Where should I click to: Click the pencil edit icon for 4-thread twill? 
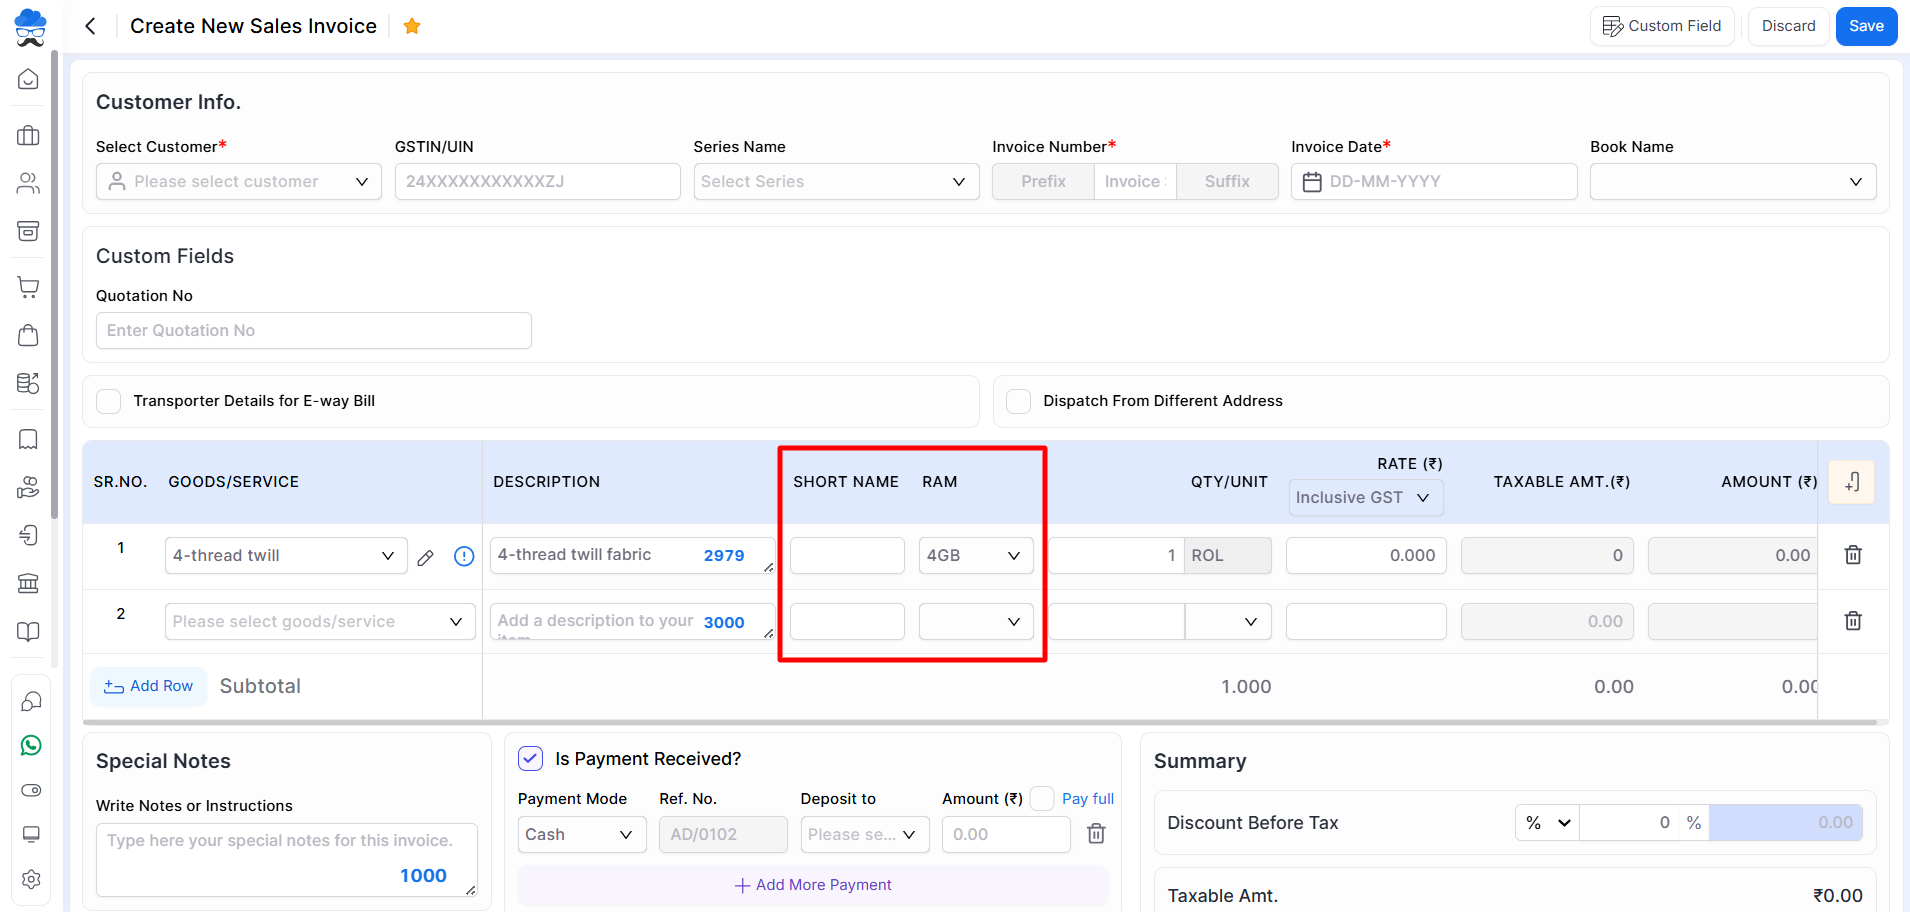click(426, 557)
